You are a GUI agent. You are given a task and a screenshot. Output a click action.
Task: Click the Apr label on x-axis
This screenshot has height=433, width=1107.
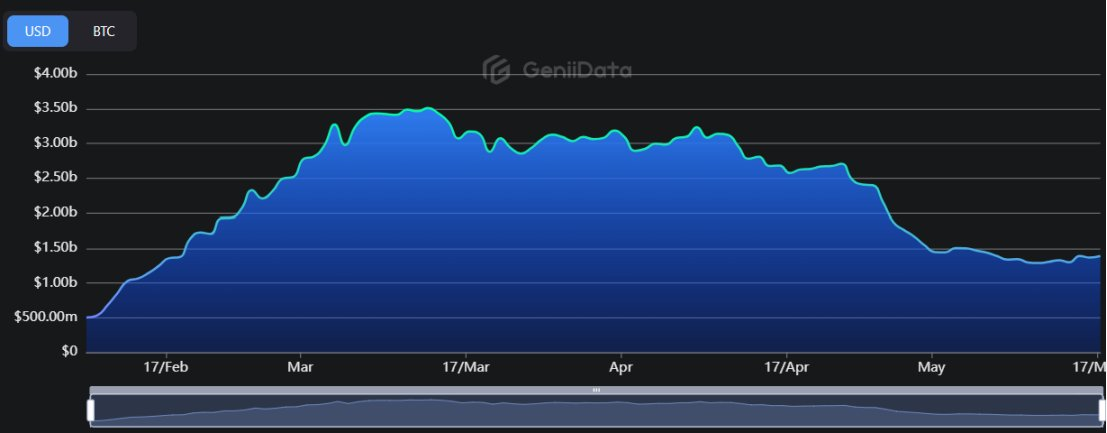(x=621, y=367)
